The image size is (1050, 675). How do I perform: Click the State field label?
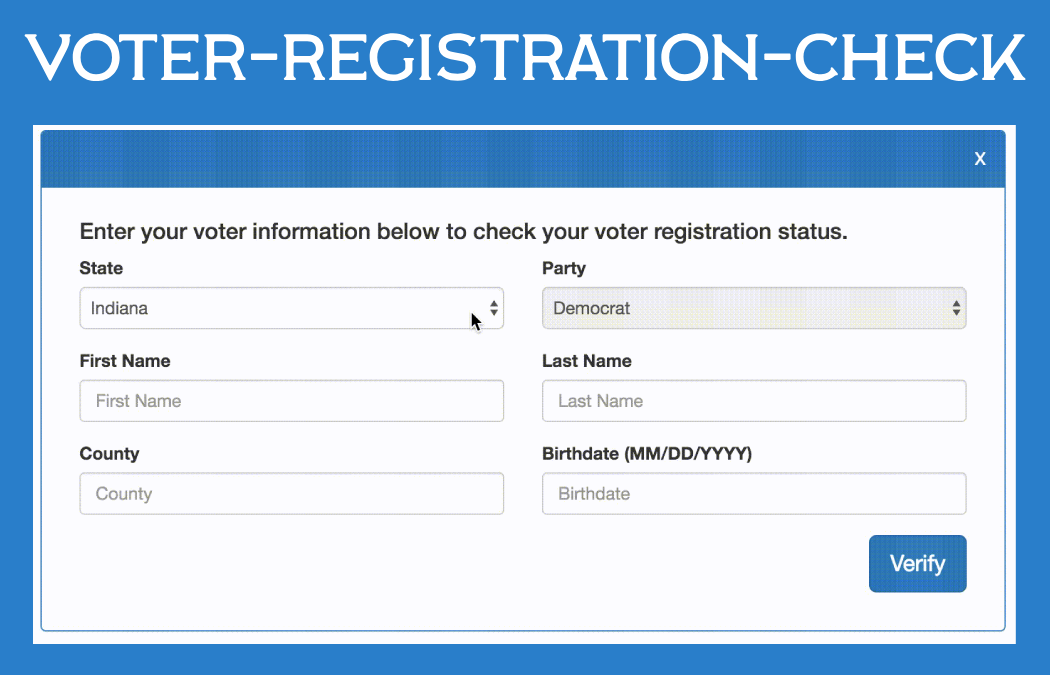101,268
